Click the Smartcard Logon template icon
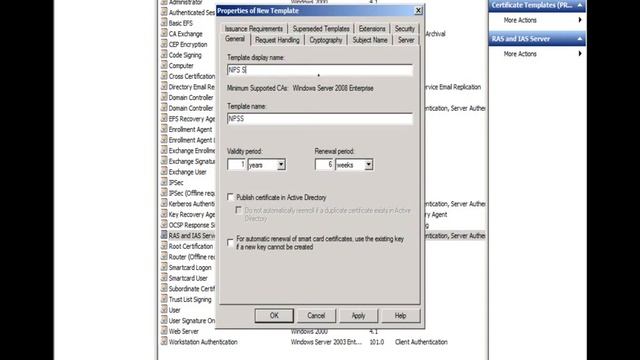 [x=164, y=267]
